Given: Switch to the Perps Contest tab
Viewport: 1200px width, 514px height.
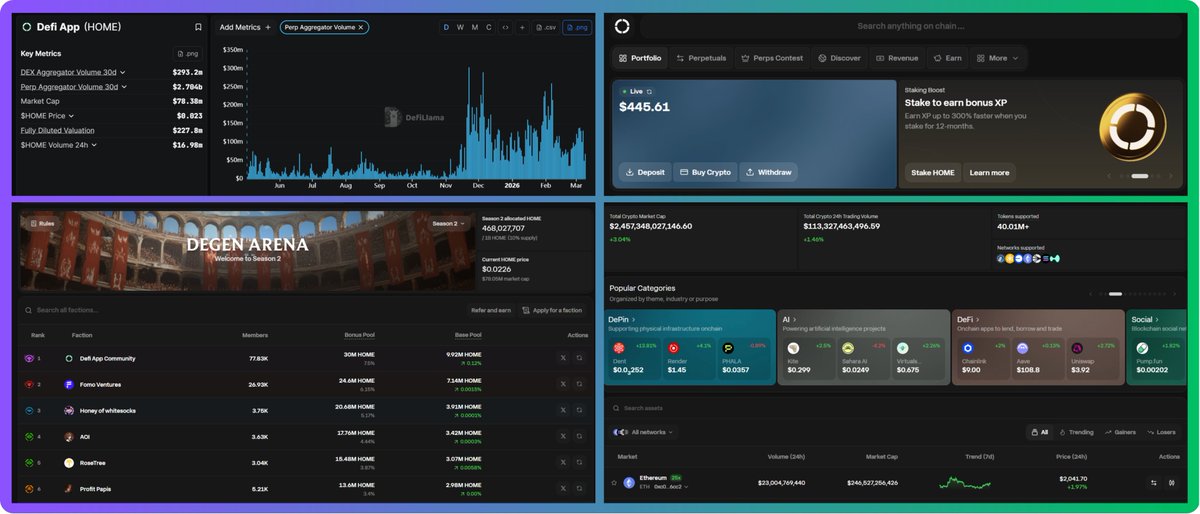Looking at the screenshot, I should 771,58.
